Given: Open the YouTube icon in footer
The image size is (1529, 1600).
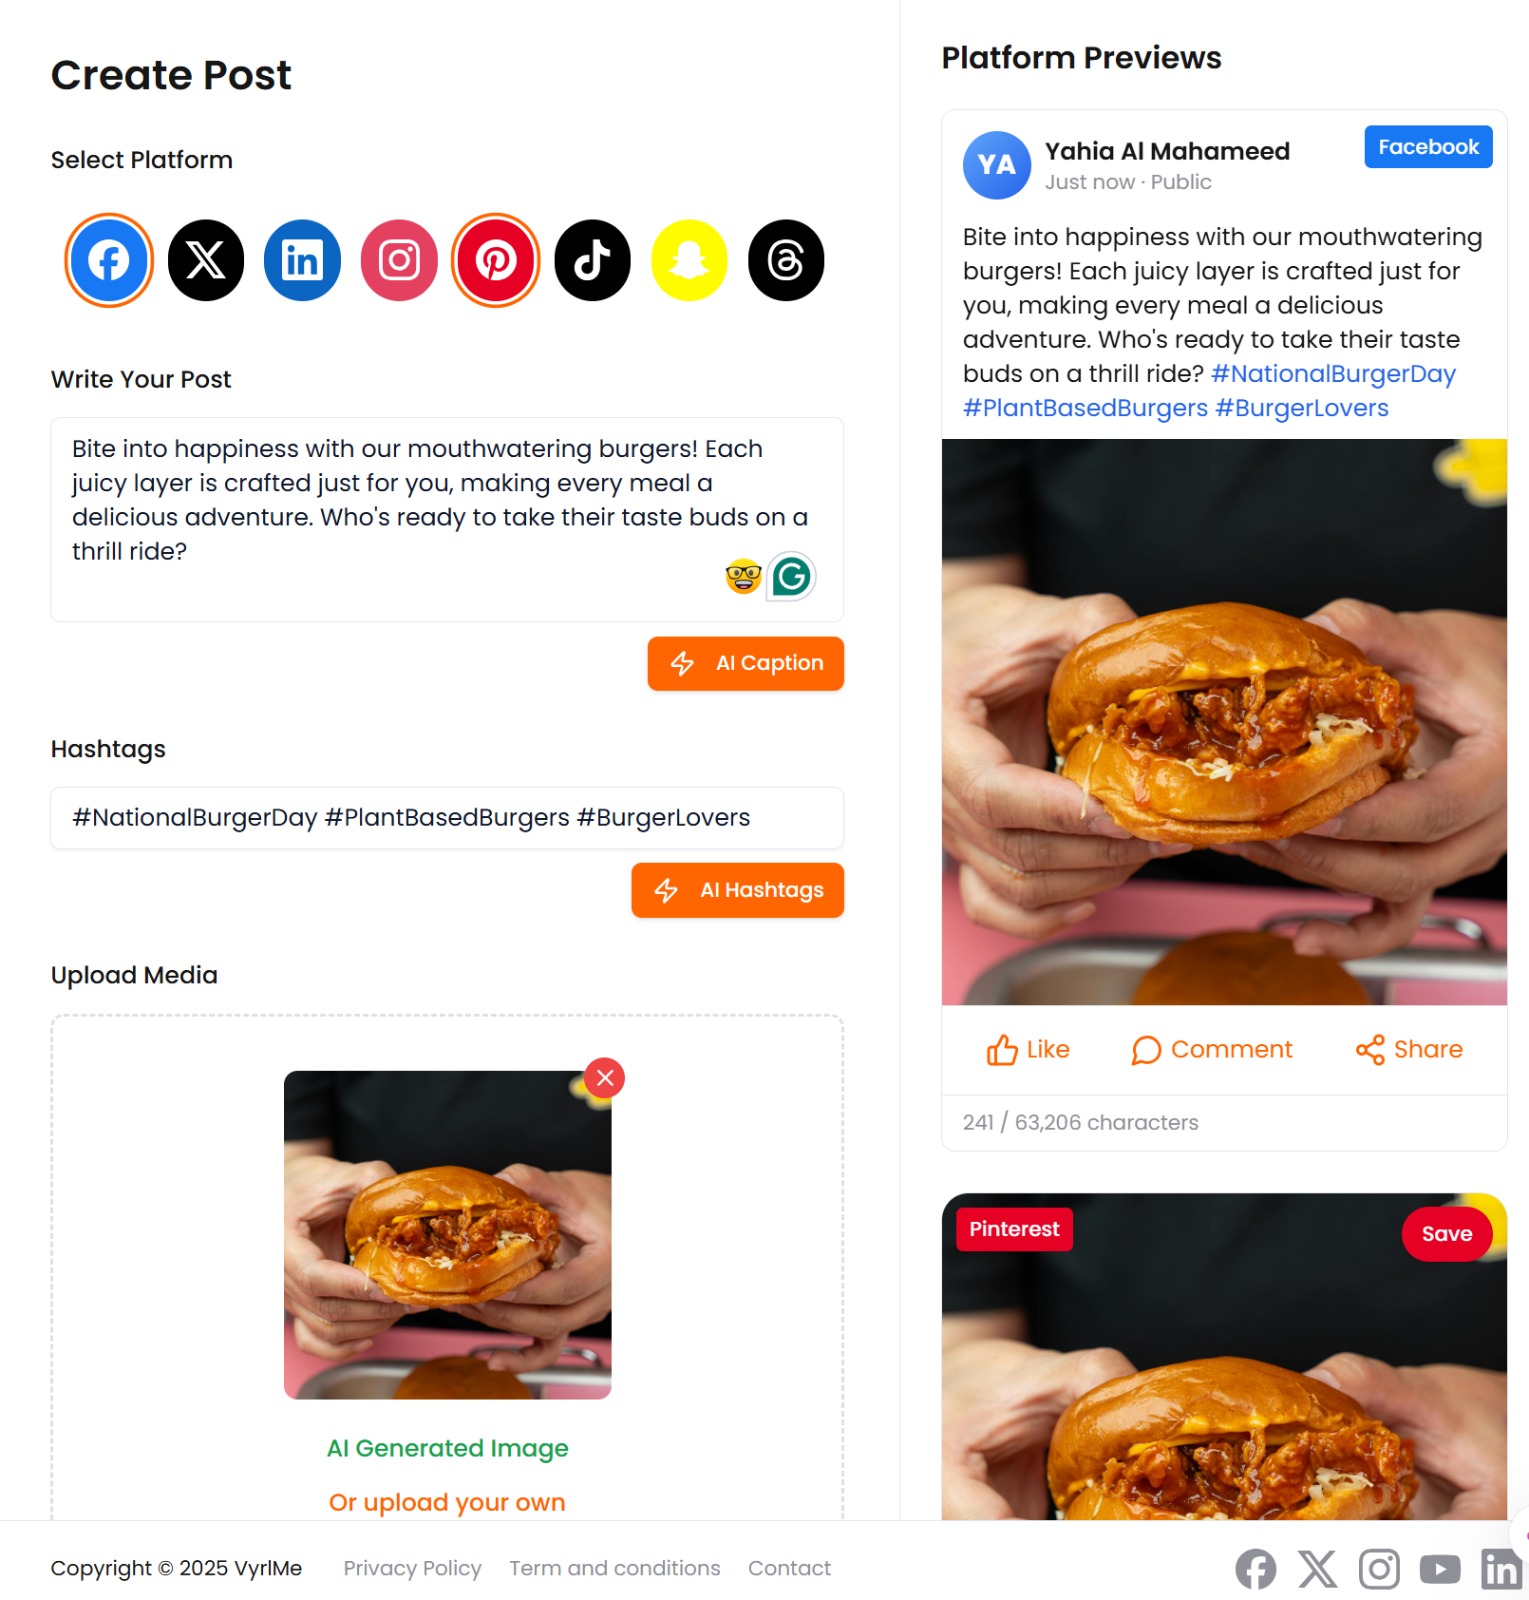Looking at the screenshot, I should tap(1440, 1570).
